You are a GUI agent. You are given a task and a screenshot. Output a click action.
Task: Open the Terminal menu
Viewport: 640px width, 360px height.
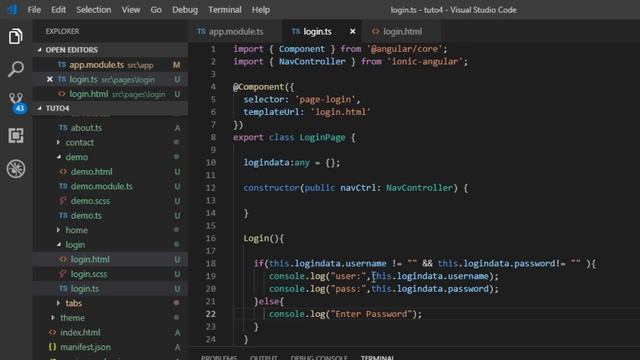pyautogui.click(x=225, y=10)
